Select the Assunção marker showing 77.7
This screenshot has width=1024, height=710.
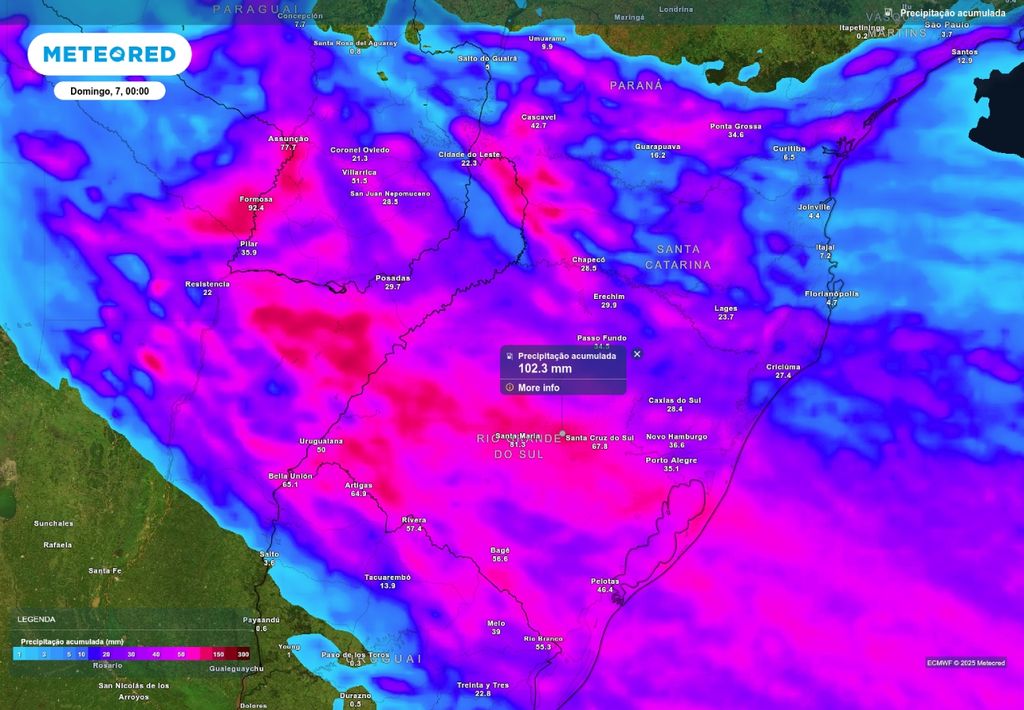point(288,141)
